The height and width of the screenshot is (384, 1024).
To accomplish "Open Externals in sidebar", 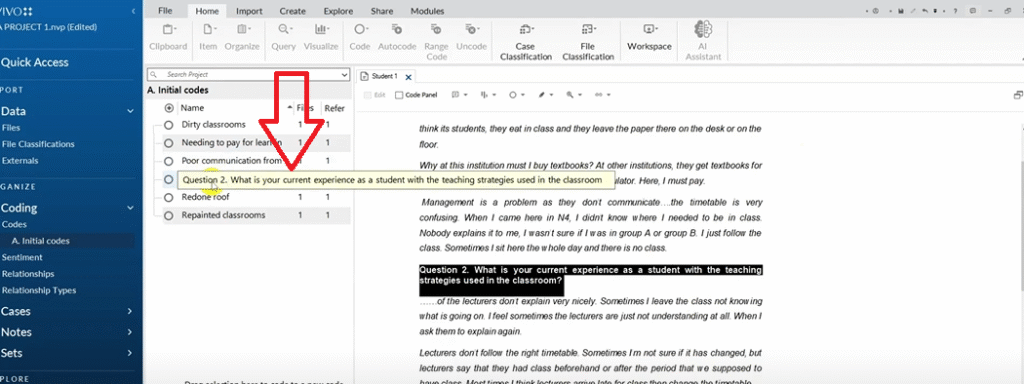I will pos(20,161).
